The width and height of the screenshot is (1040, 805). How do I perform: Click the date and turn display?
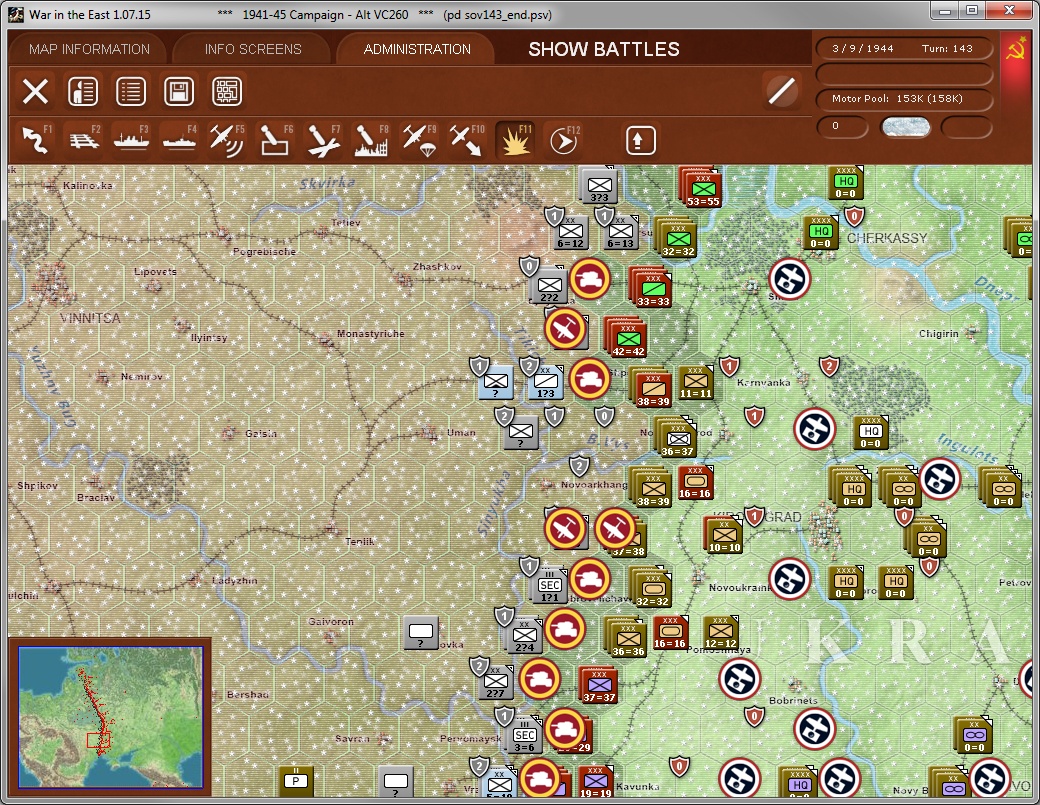tap(903, 48)
